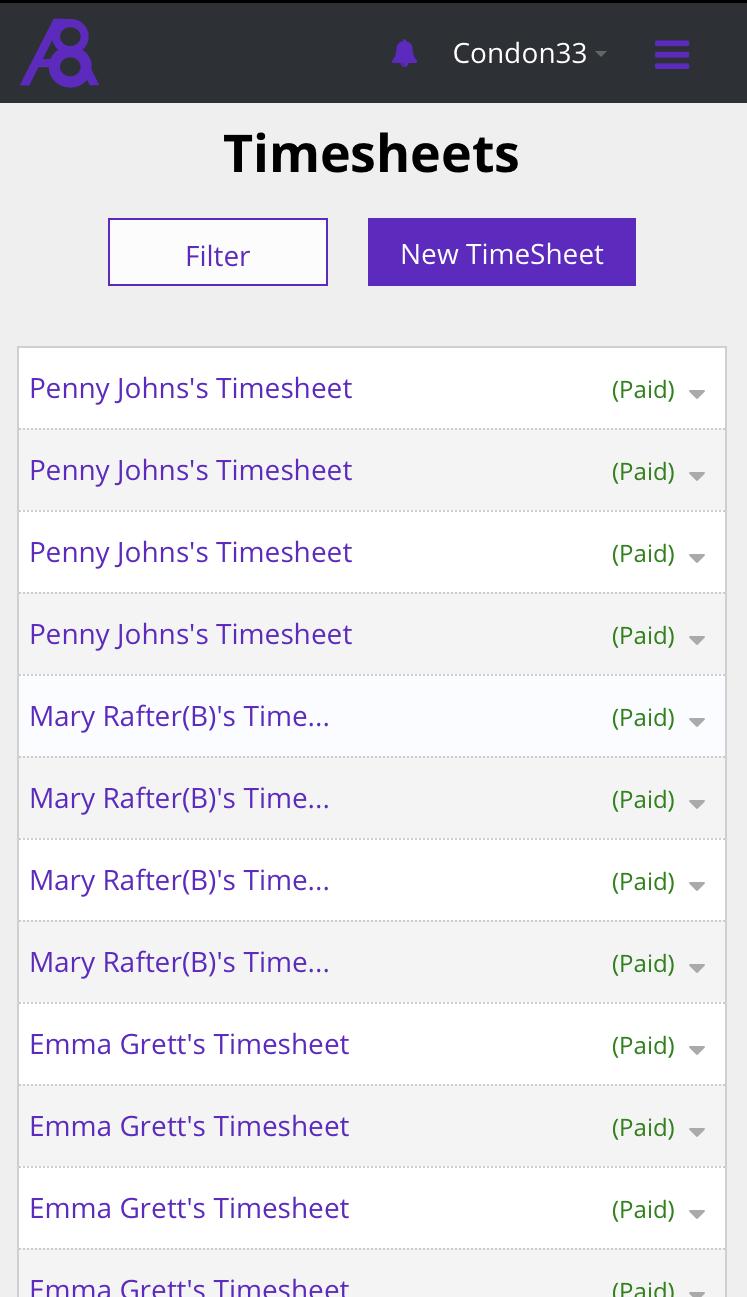This screenshot has height=1297, width=747.
Task: Open the third Mary Rafter(B)'s timesheet link
Action: (x=179, y=880)
